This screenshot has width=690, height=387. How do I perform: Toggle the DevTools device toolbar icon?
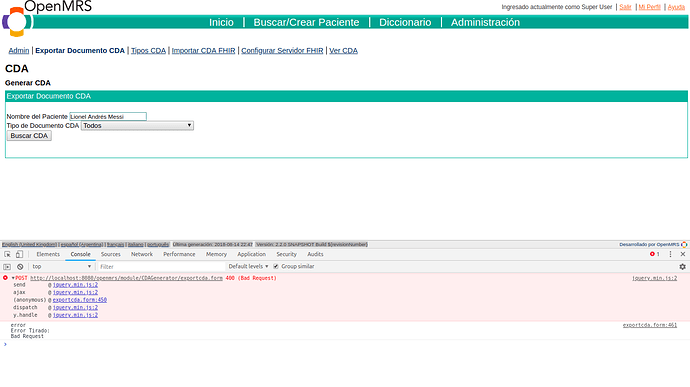coord(19,254)
